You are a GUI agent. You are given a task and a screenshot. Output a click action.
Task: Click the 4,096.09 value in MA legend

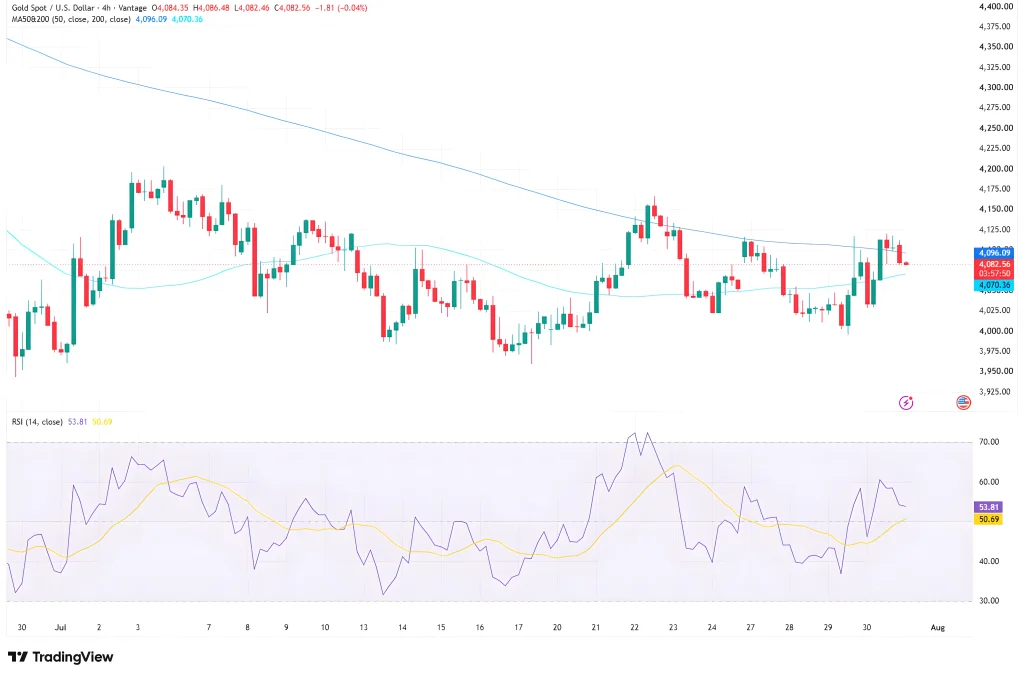point(152,20)
